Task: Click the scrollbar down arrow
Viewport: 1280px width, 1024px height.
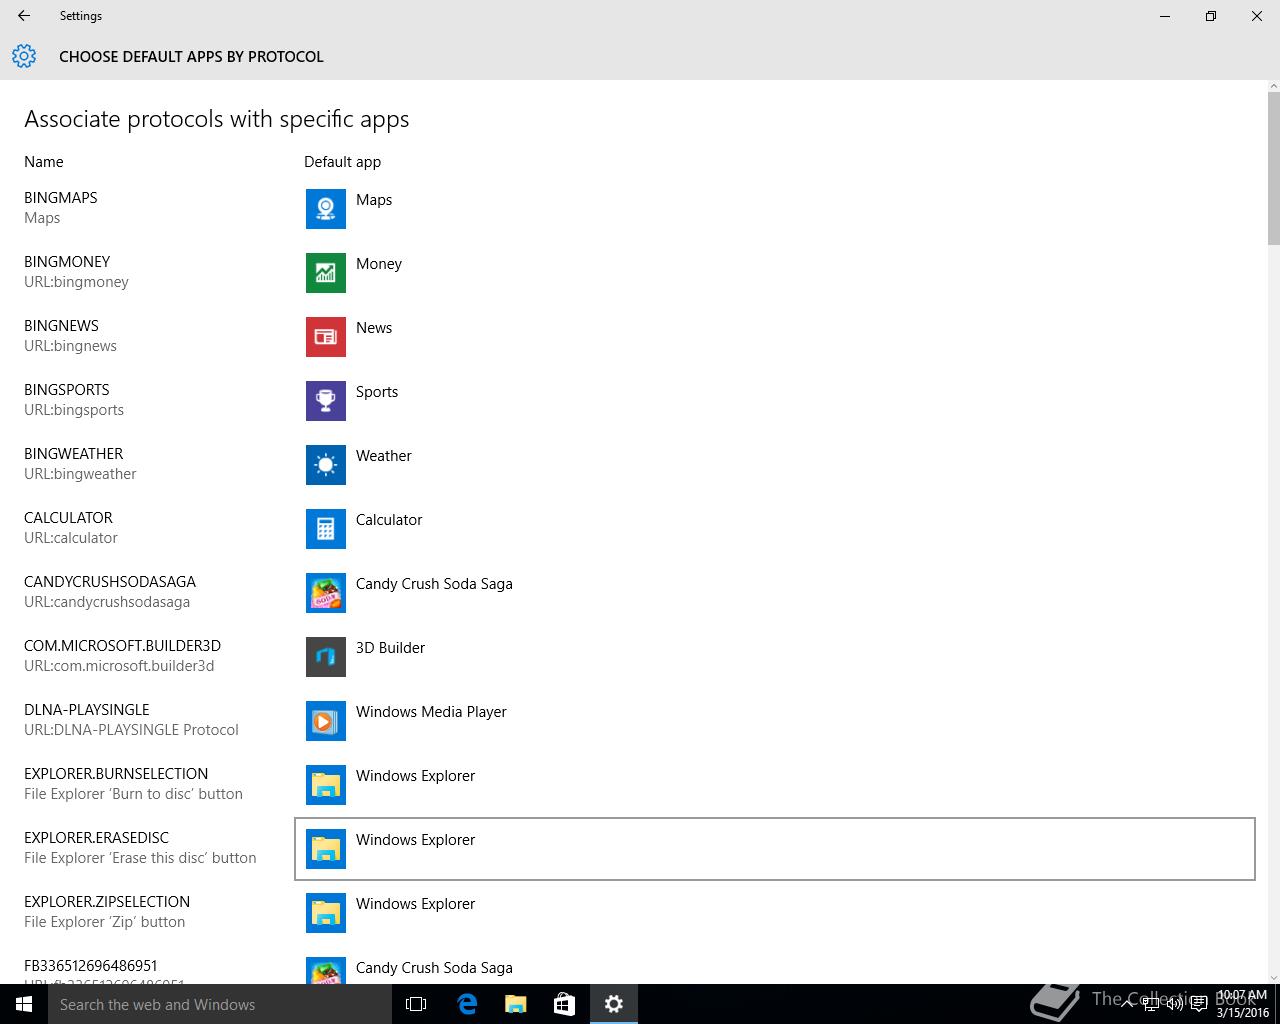Action: point(1273,977)
